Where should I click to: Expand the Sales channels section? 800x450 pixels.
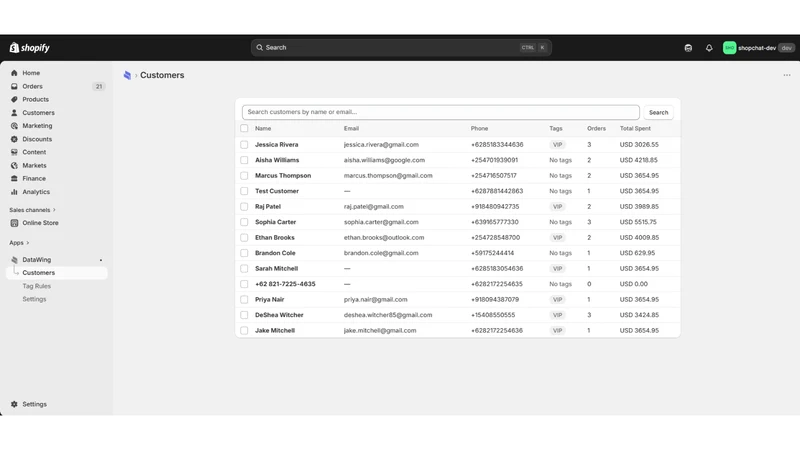[33, 210]
